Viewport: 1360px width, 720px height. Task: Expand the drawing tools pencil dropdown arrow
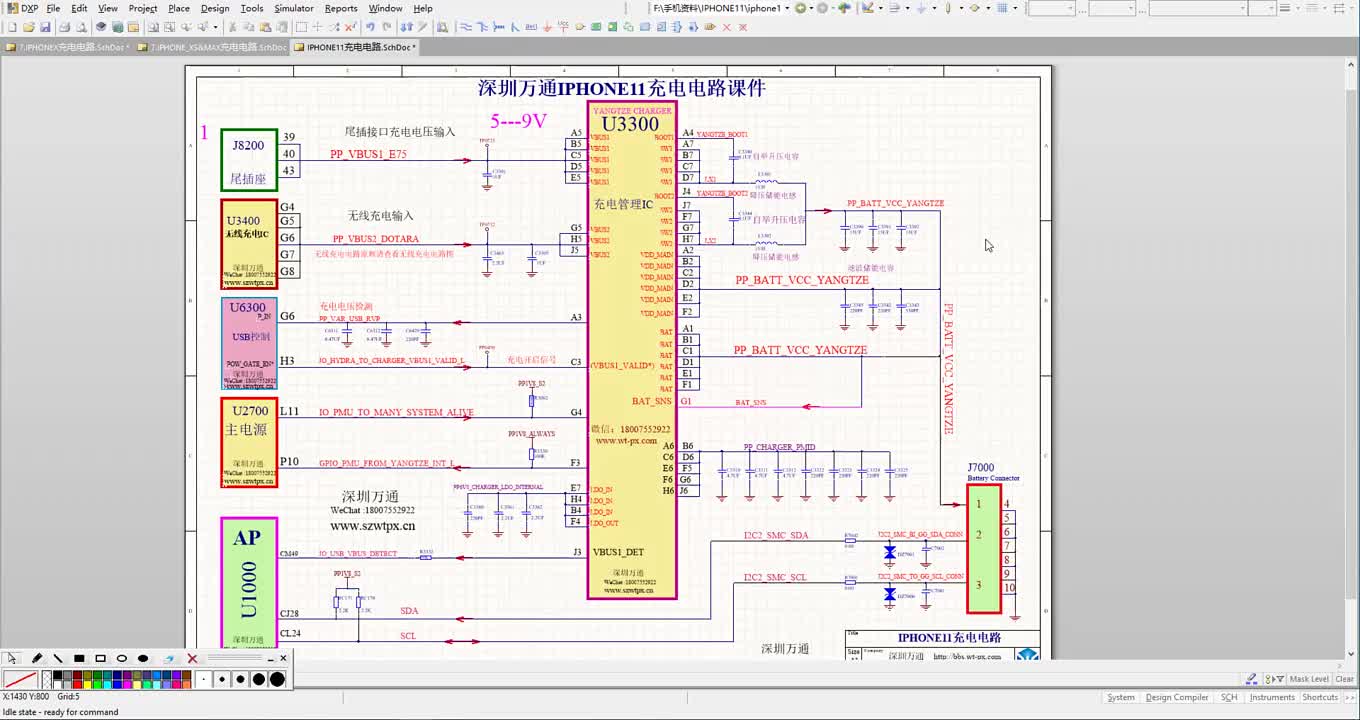tap(881, 9)
